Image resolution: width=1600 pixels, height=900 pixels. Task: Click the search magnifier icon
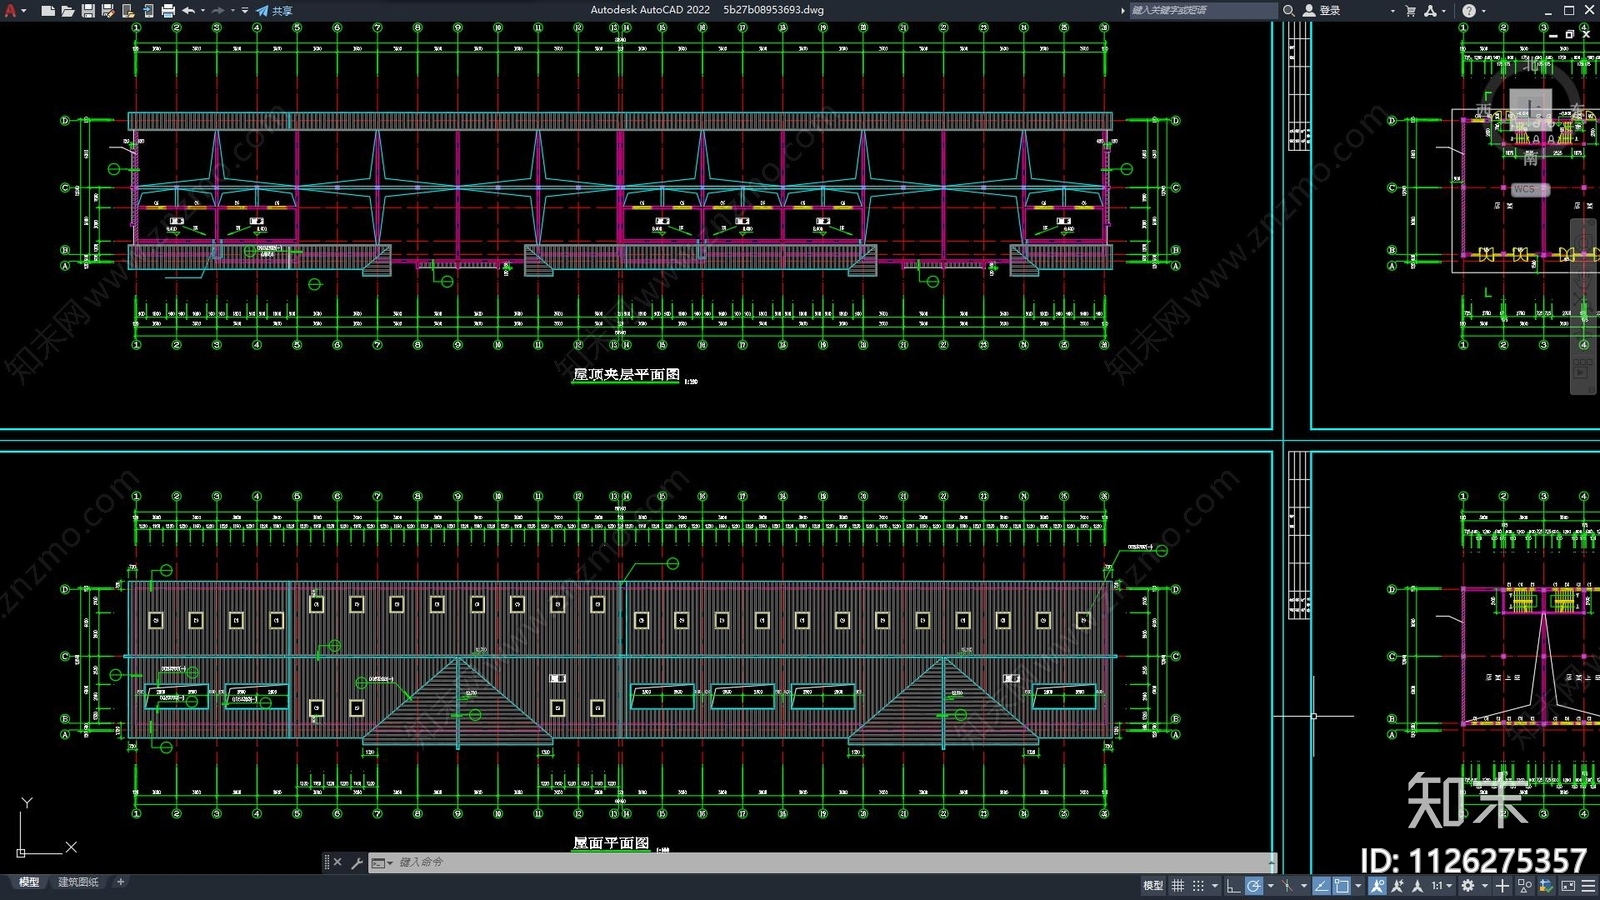pos(1289,10)
